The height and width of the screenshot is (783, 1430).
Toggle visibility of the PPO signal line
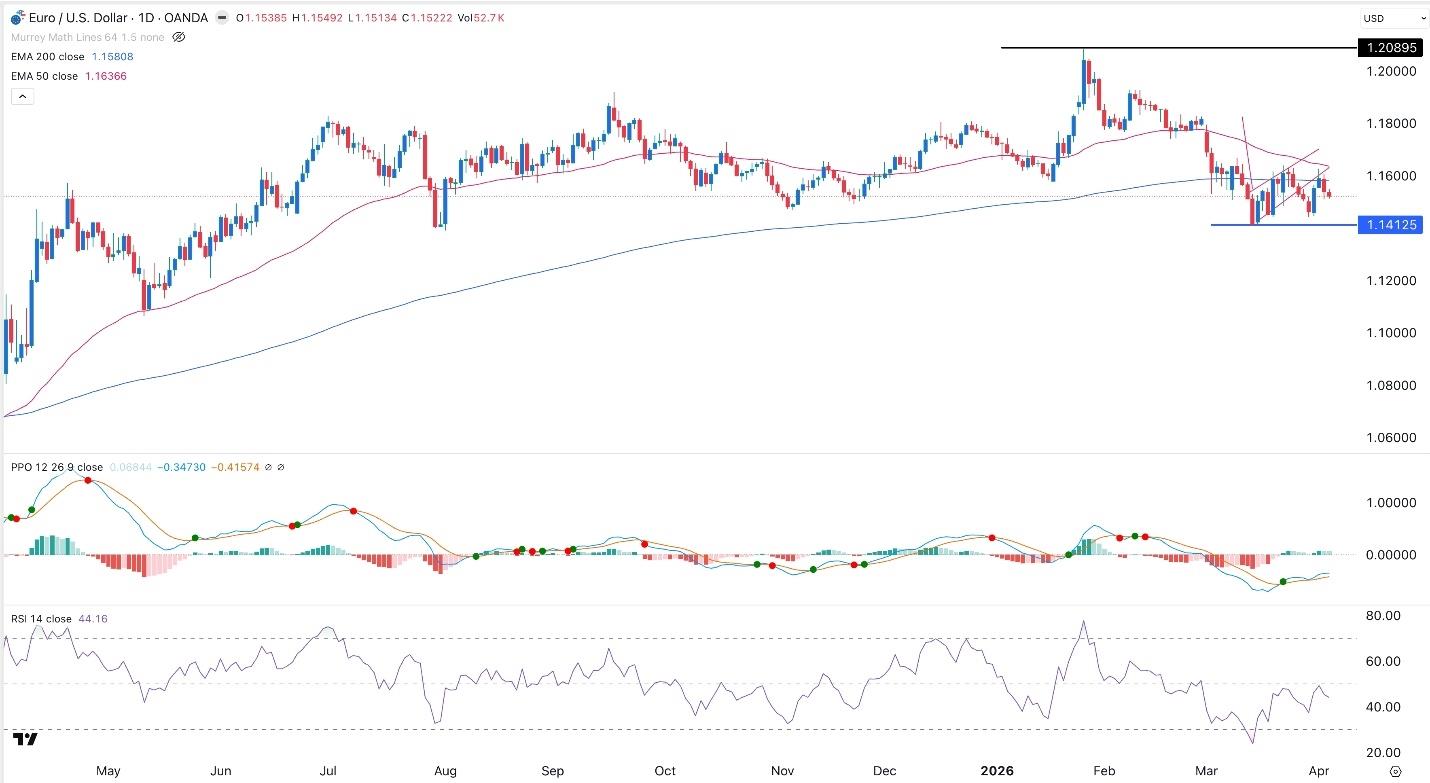point(281,466)
